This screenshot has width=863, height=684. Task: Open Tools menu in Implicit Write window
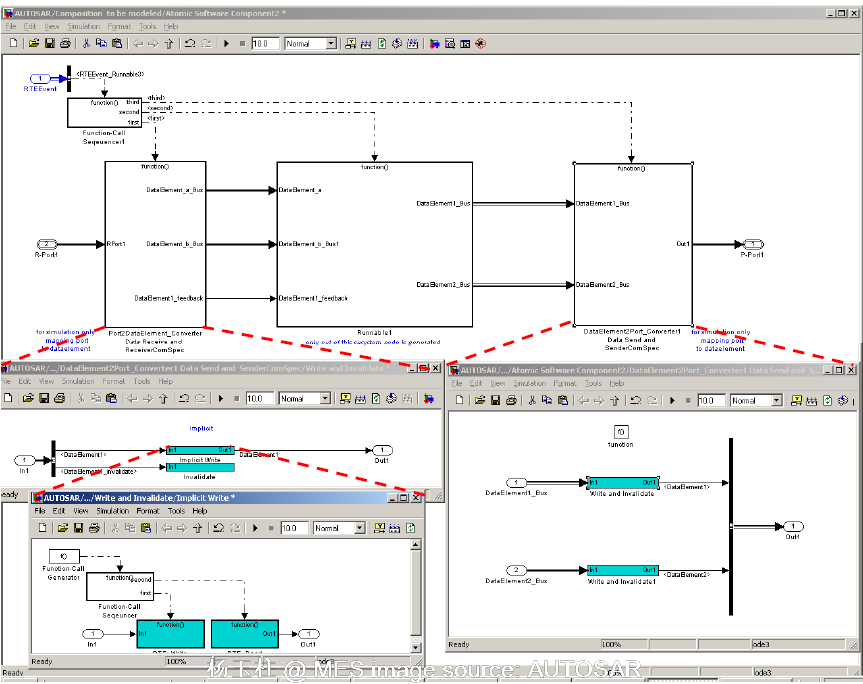coord(176,511)
